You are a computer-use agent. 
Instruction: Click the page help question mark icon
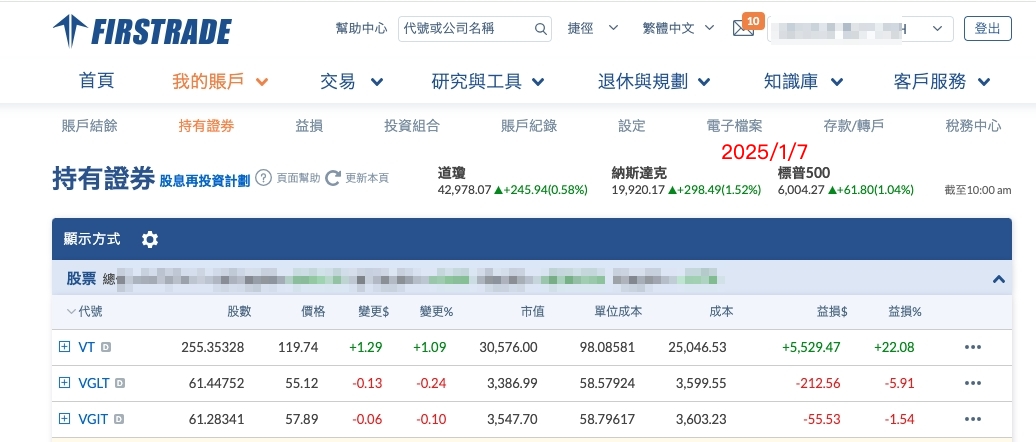(264, 178)
